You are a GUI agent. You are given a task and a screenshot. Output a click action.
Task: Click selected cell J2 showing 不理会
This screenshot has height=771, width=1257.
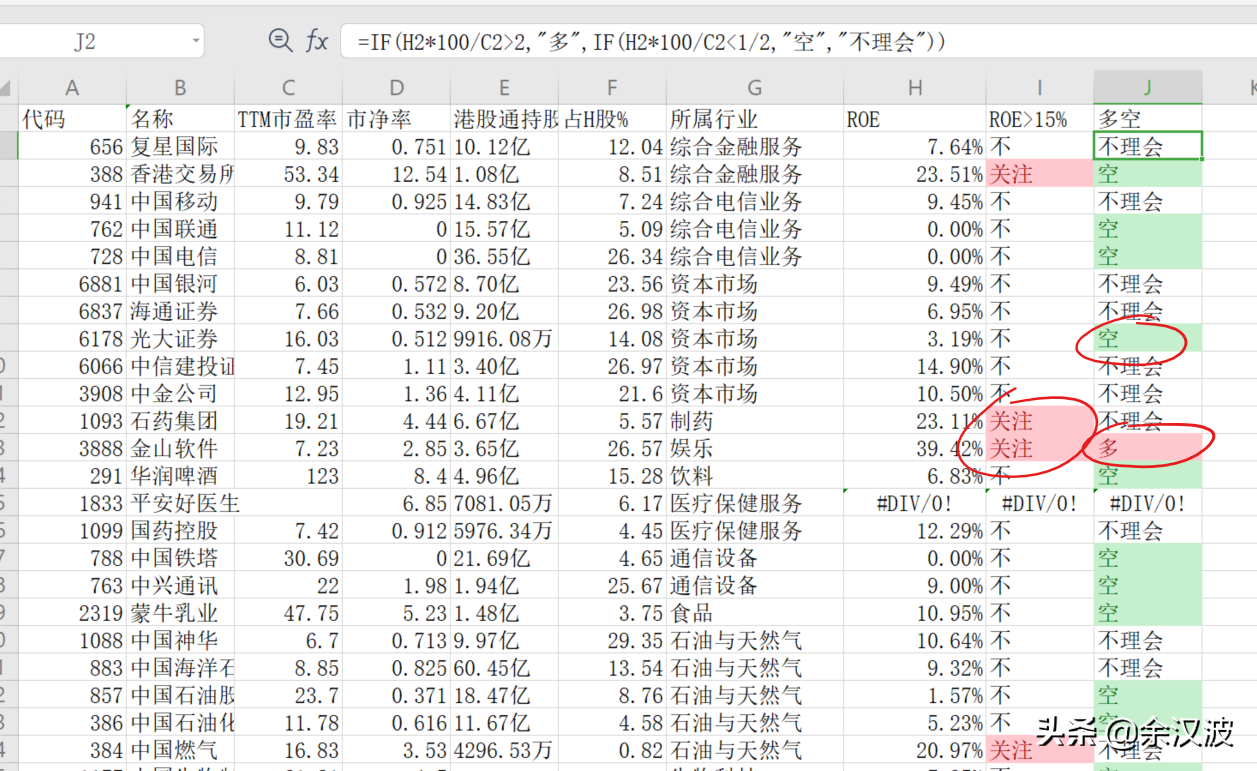click(x=1148, y=147)
